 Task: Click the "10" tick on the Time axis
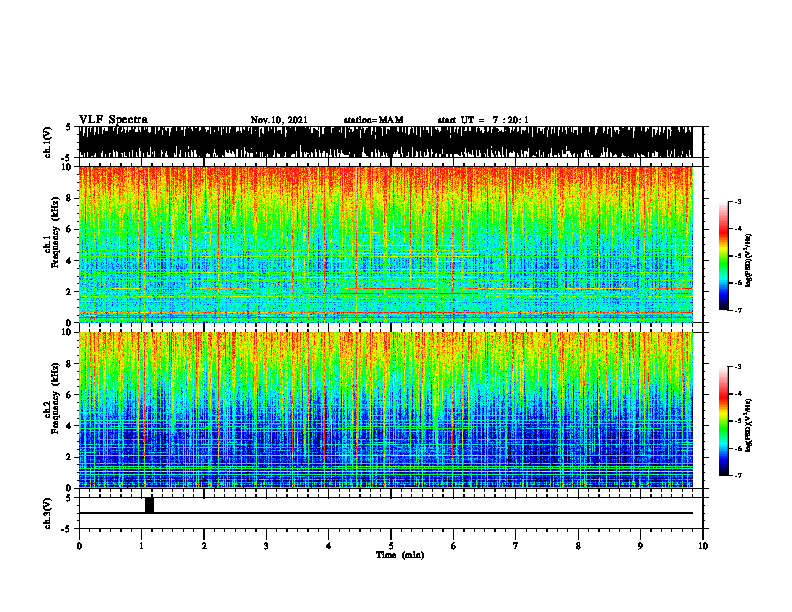coord(703,546)
